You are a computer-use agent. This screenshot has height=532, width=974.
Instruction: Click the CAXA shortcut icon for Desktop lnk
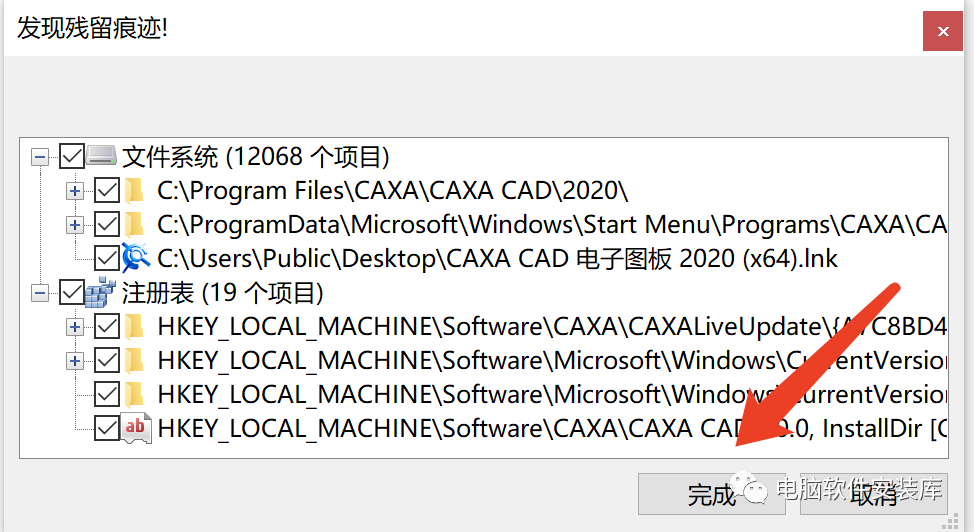pyautogui.click(x=135, y=258)
